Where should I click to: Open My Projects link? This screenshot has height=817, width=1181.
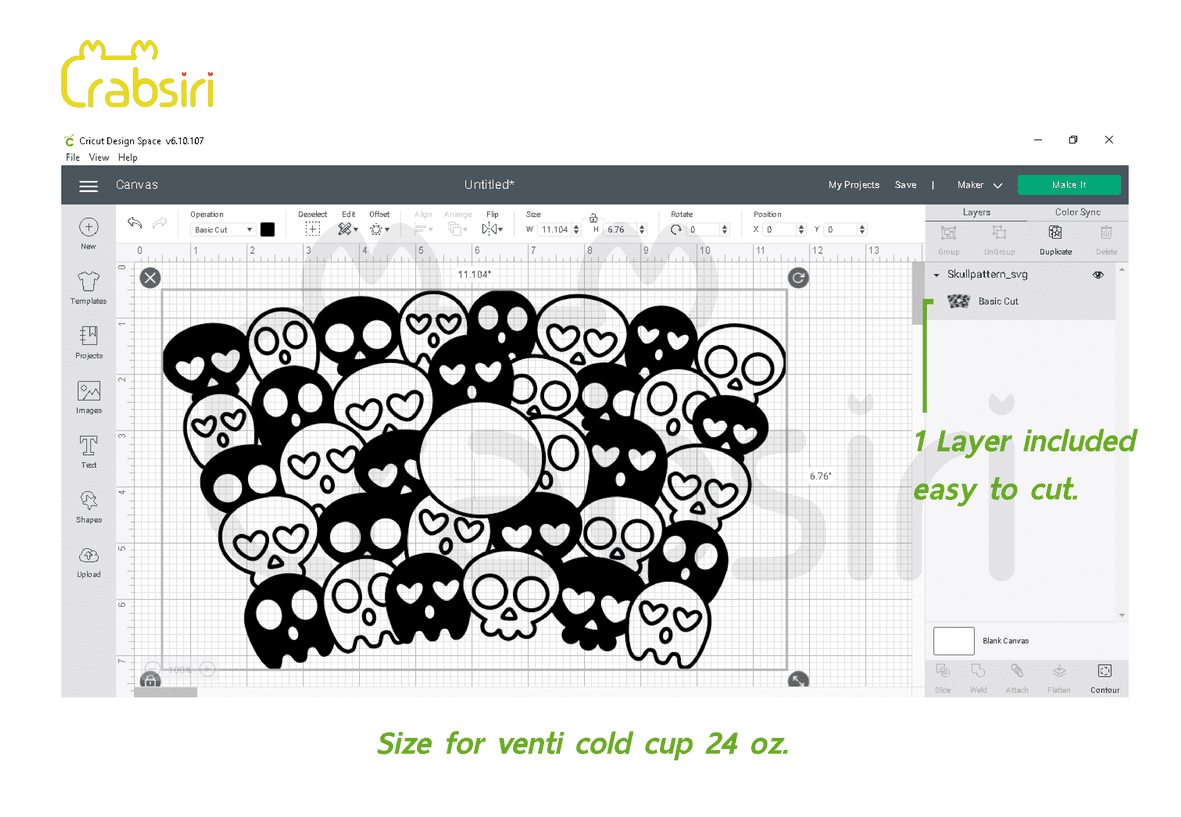853,185
